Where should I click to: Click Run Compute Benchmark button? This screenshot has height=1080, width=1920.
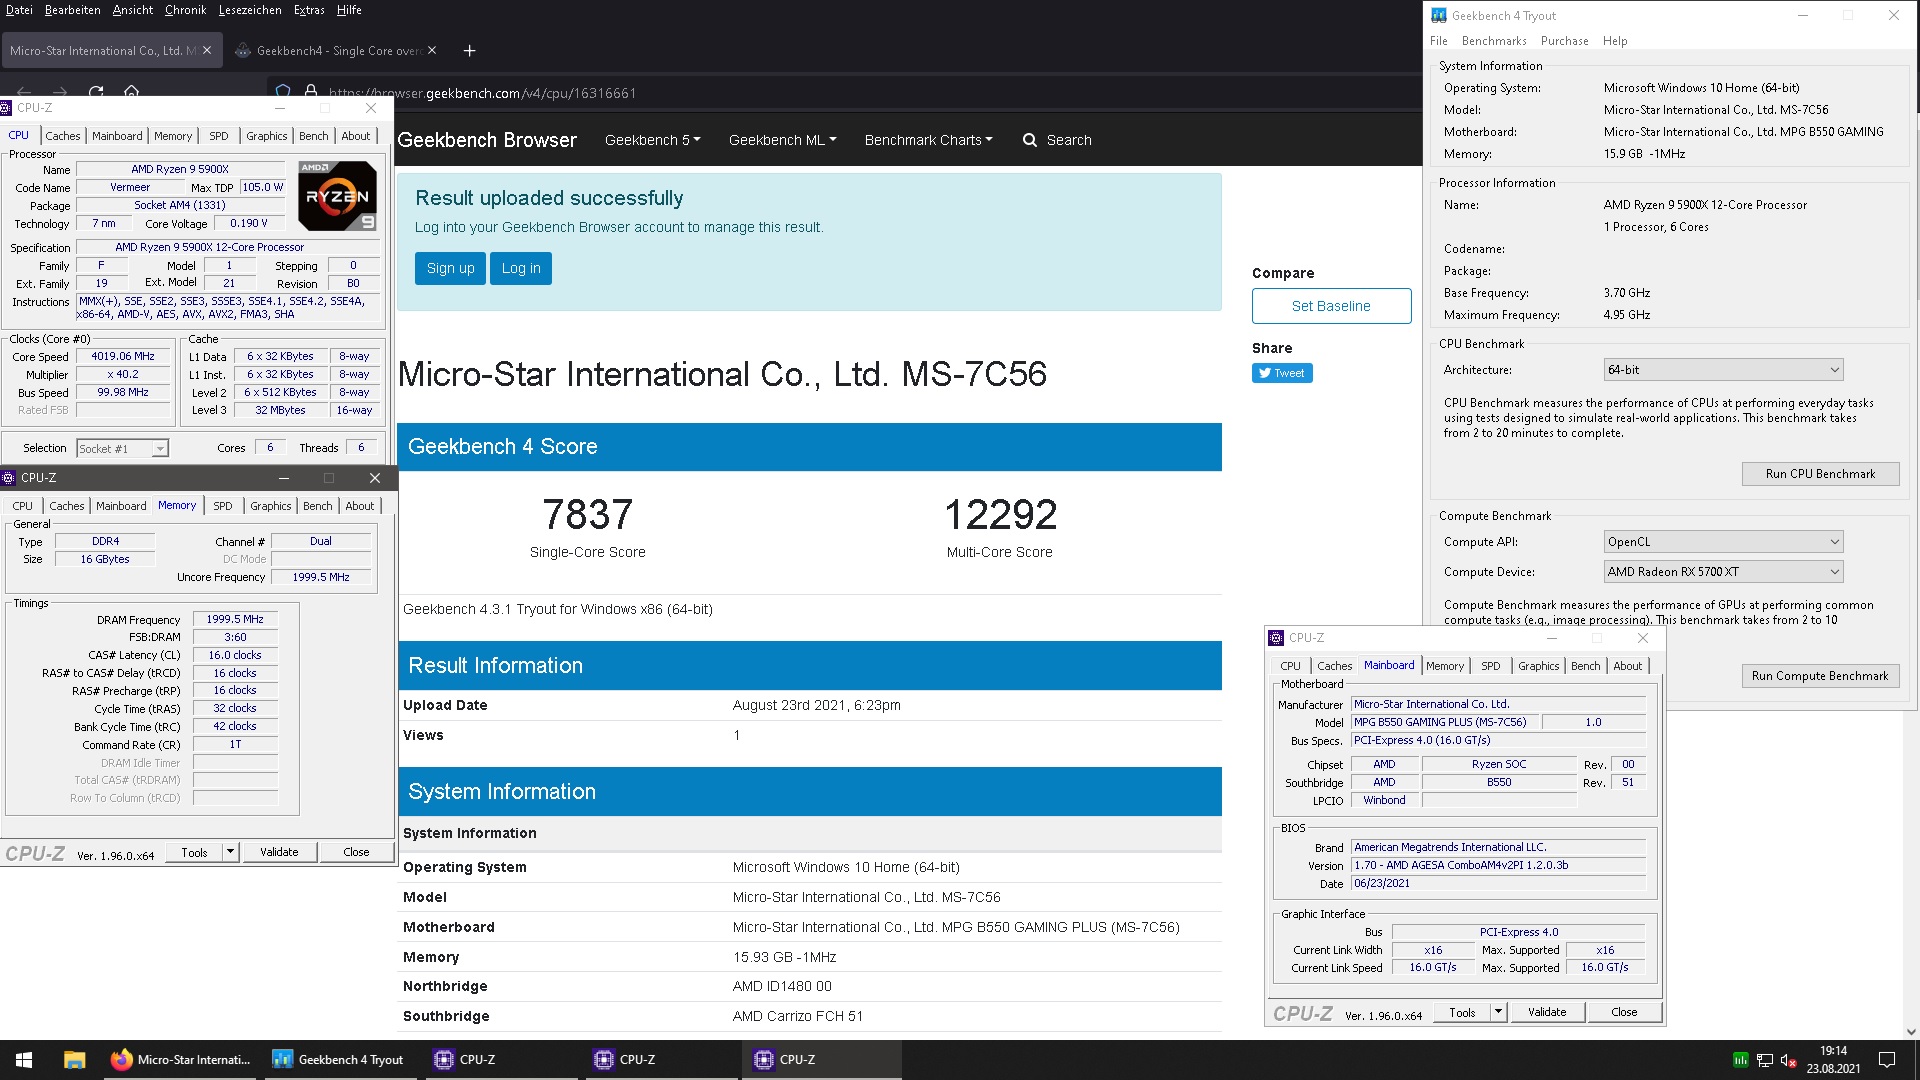click(x=1820, y=676)
